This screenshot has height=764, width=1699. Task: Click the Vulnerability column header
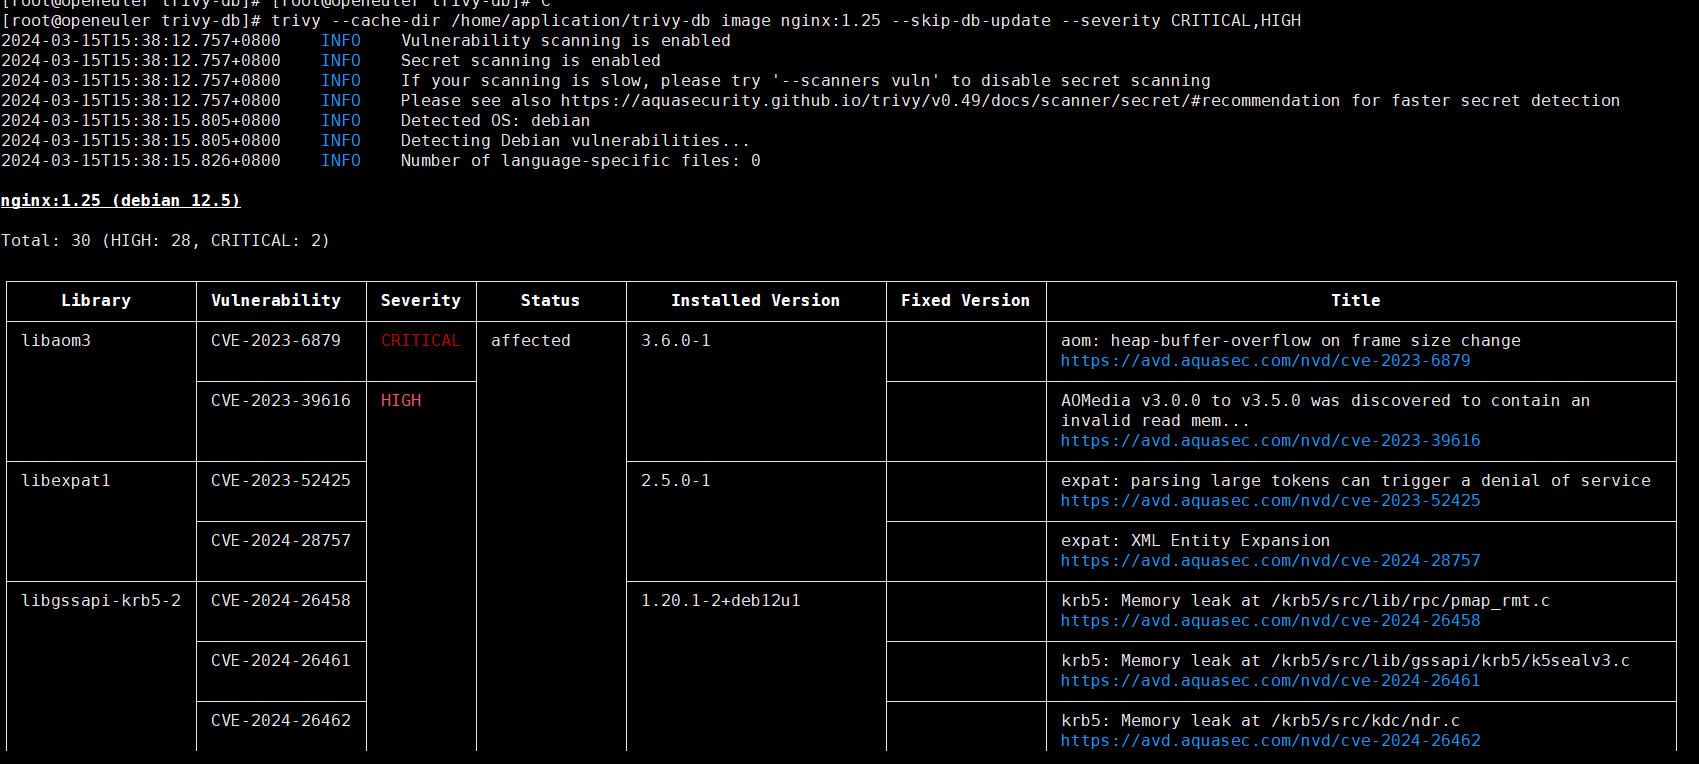(x=276, y=301)
